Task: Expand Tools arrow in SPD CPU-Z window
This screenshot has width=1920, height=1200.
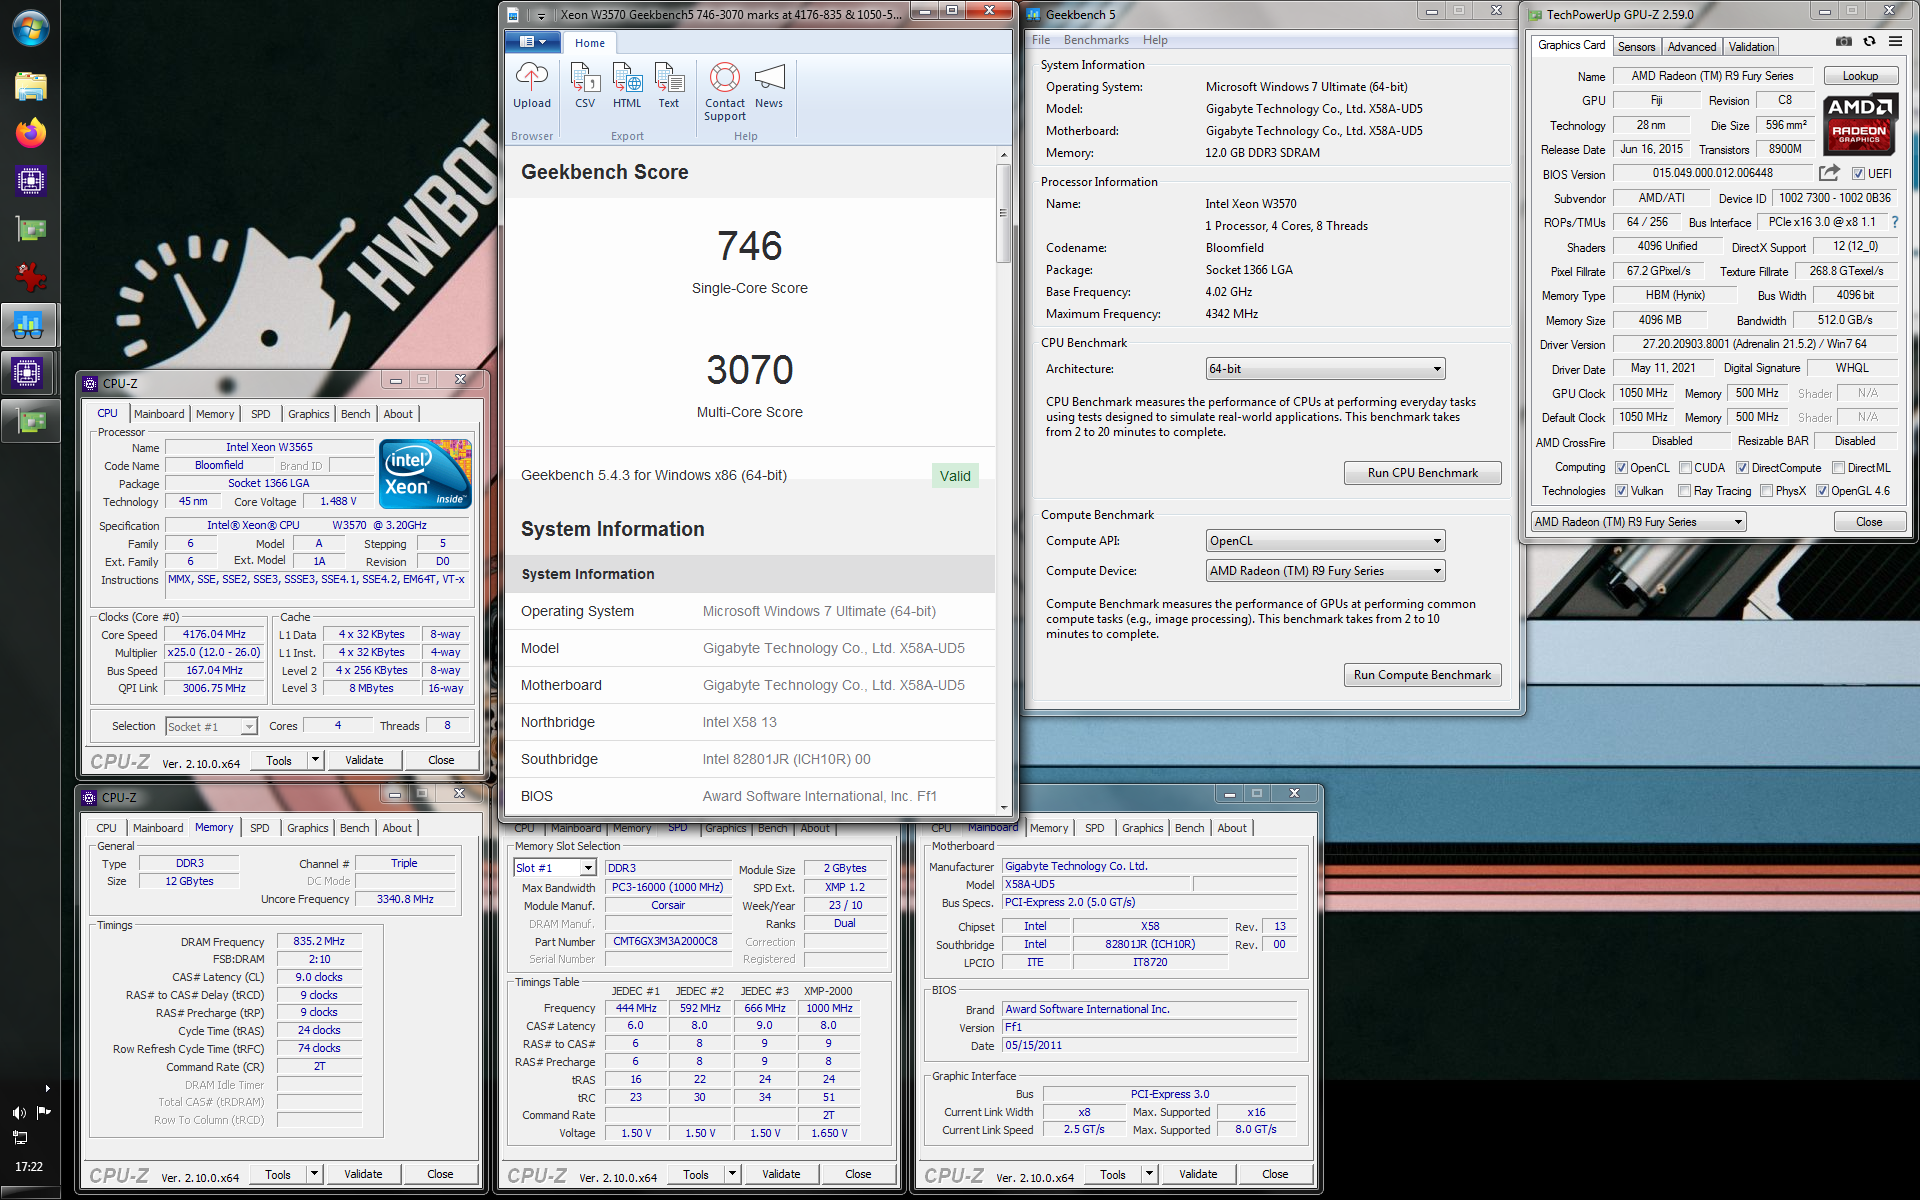Action: pos(732,1174)
